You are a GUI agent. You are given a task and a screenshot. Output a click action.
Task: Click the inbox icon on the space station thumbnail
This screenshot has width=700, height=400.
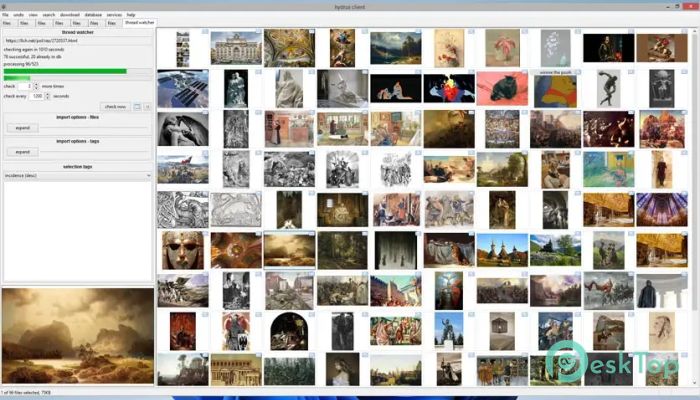(205, 72)
